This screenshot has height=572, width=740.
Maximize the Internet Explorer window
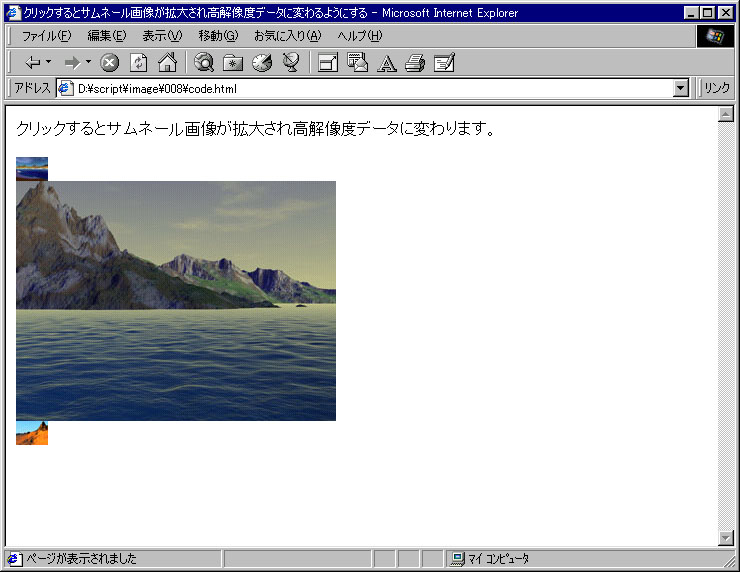point(707,13)
